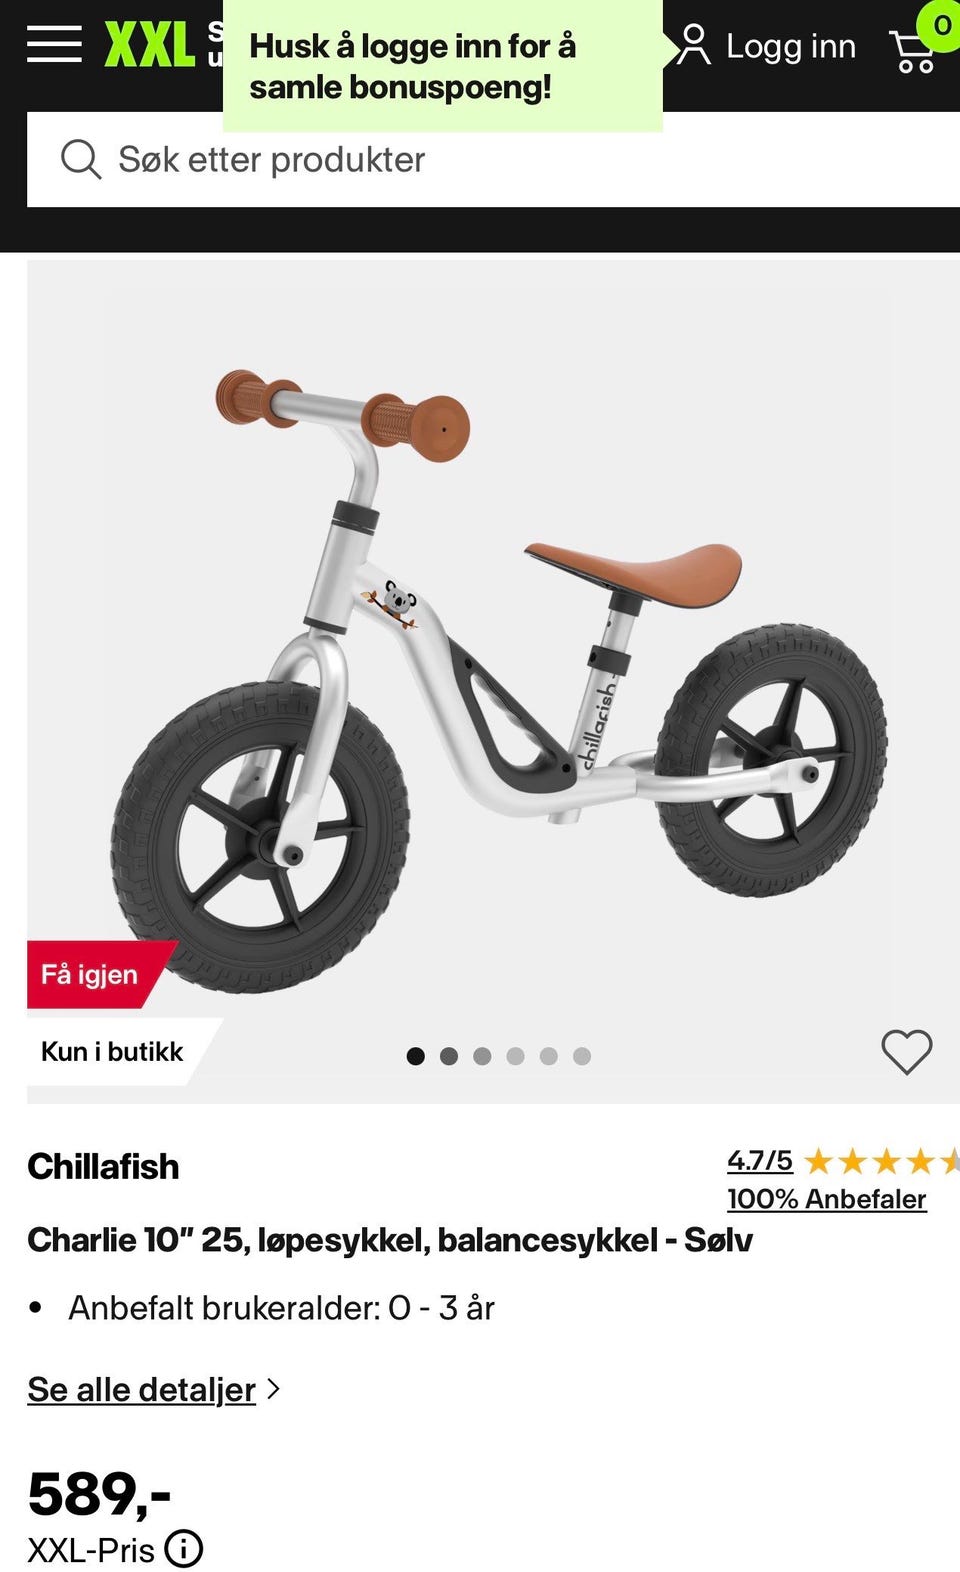Click the user profile icon
960x1572 pixels.
[693, 45]
